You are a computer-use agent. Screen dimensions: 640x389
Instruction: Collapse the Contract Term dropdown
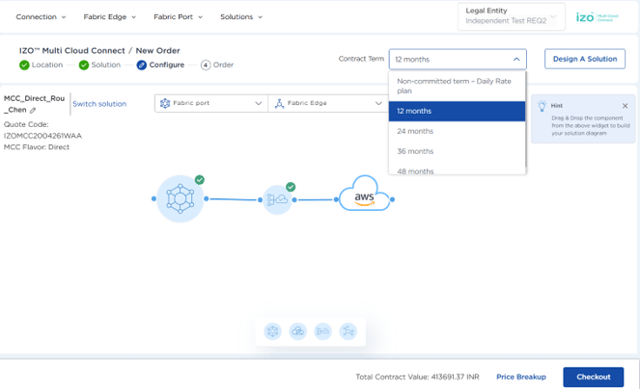[516, 59]
